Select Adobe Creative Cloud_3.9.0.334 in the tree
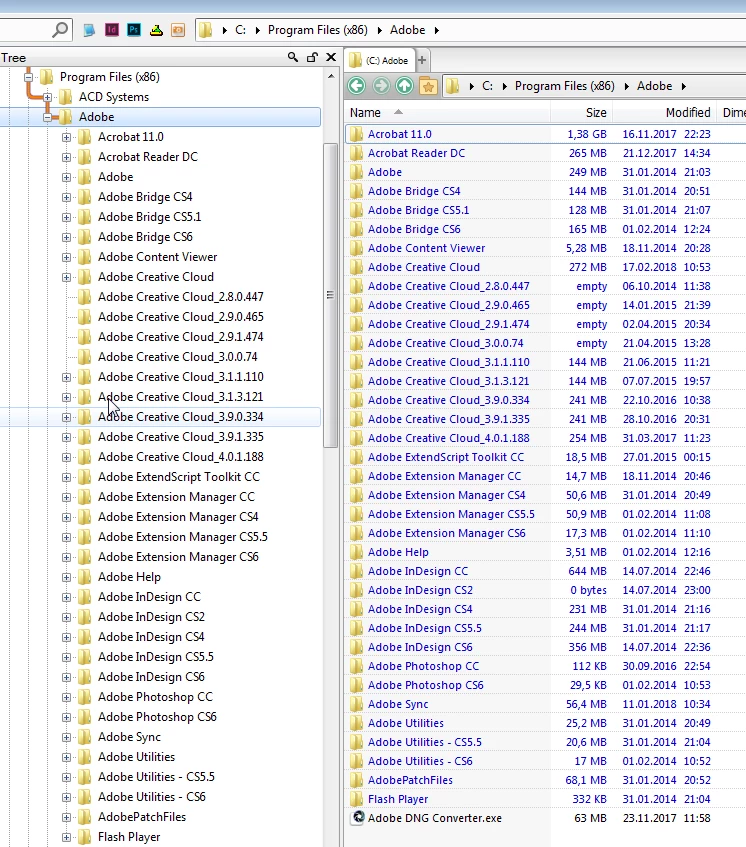 [x=180, y=417]
